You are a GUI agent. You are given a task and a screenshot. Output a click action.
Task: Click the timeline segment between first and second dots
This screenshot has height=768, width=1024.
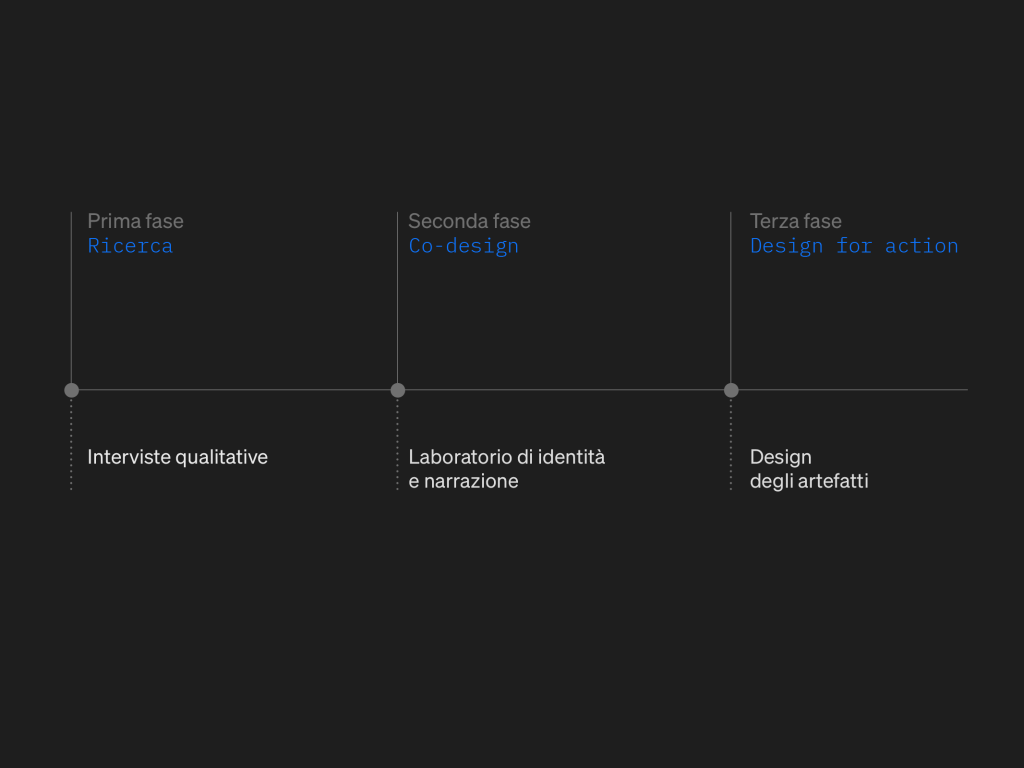click(x=235, y=390)
